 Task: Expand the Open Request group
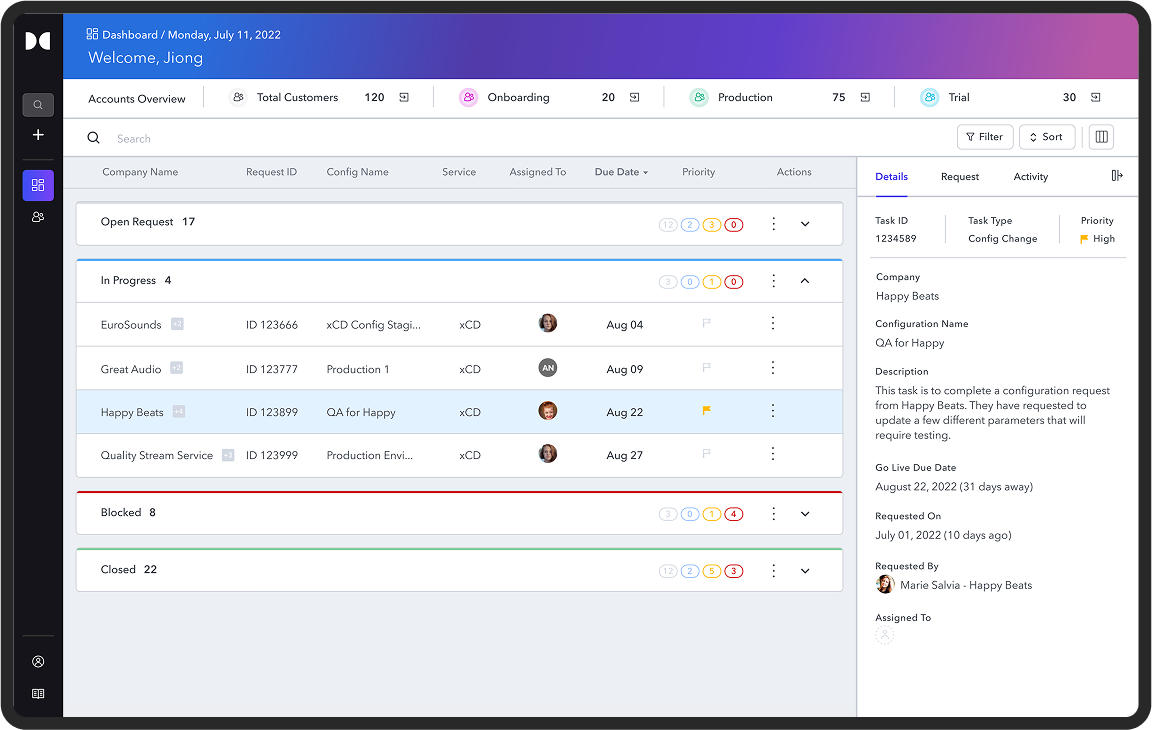tap(805, 224)
